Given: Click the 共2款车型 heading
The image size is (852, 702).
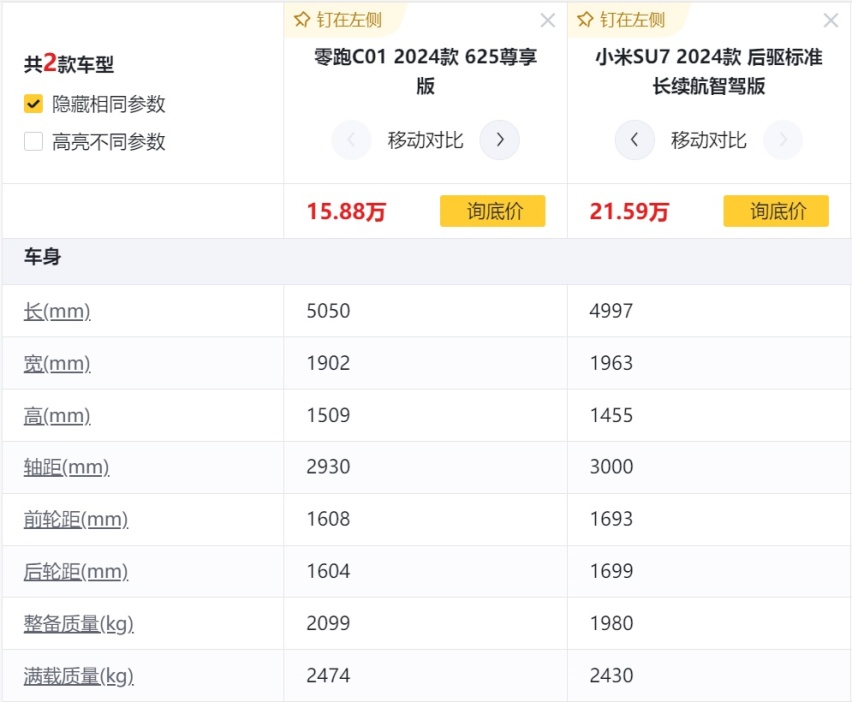Looking at the screenshot, I should [68, 64].
